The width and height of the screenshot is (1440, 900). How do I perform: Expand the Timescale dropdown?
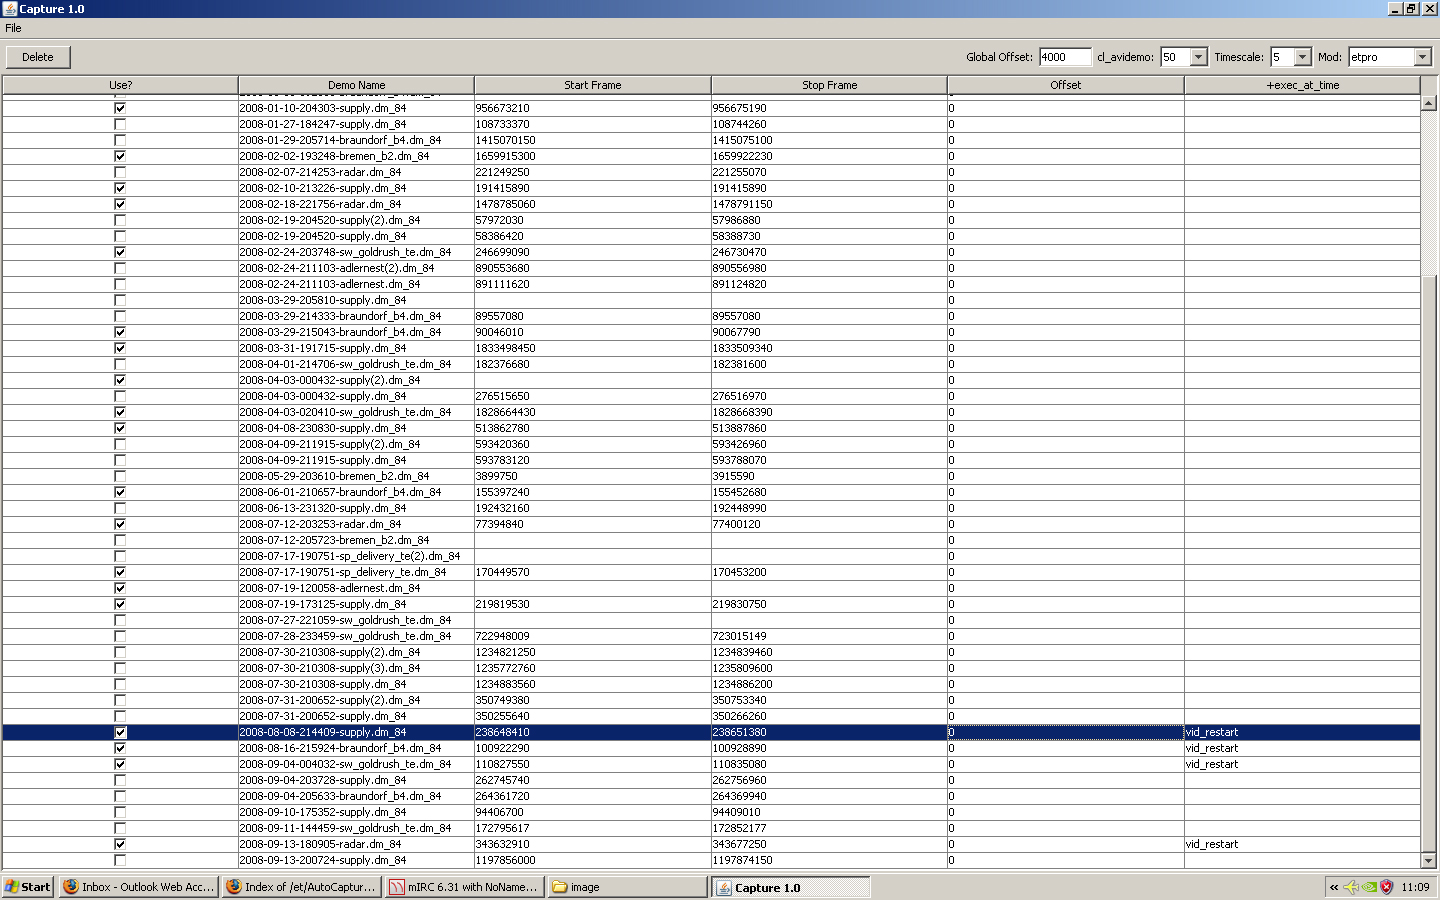click(1302, 57)
